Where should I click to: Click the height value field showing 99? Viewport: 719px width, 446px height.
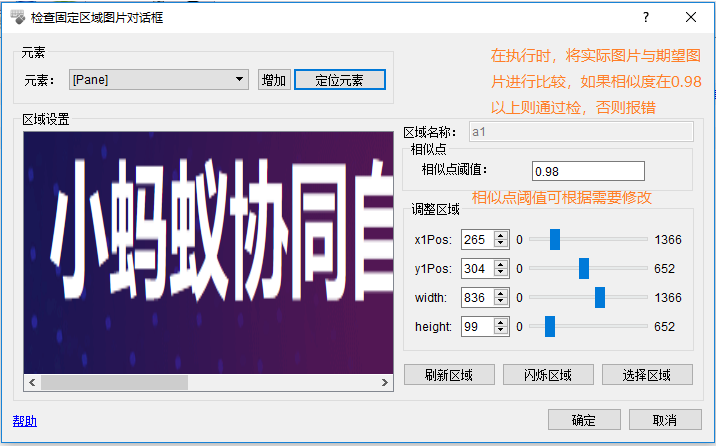[x=477, y=327]
